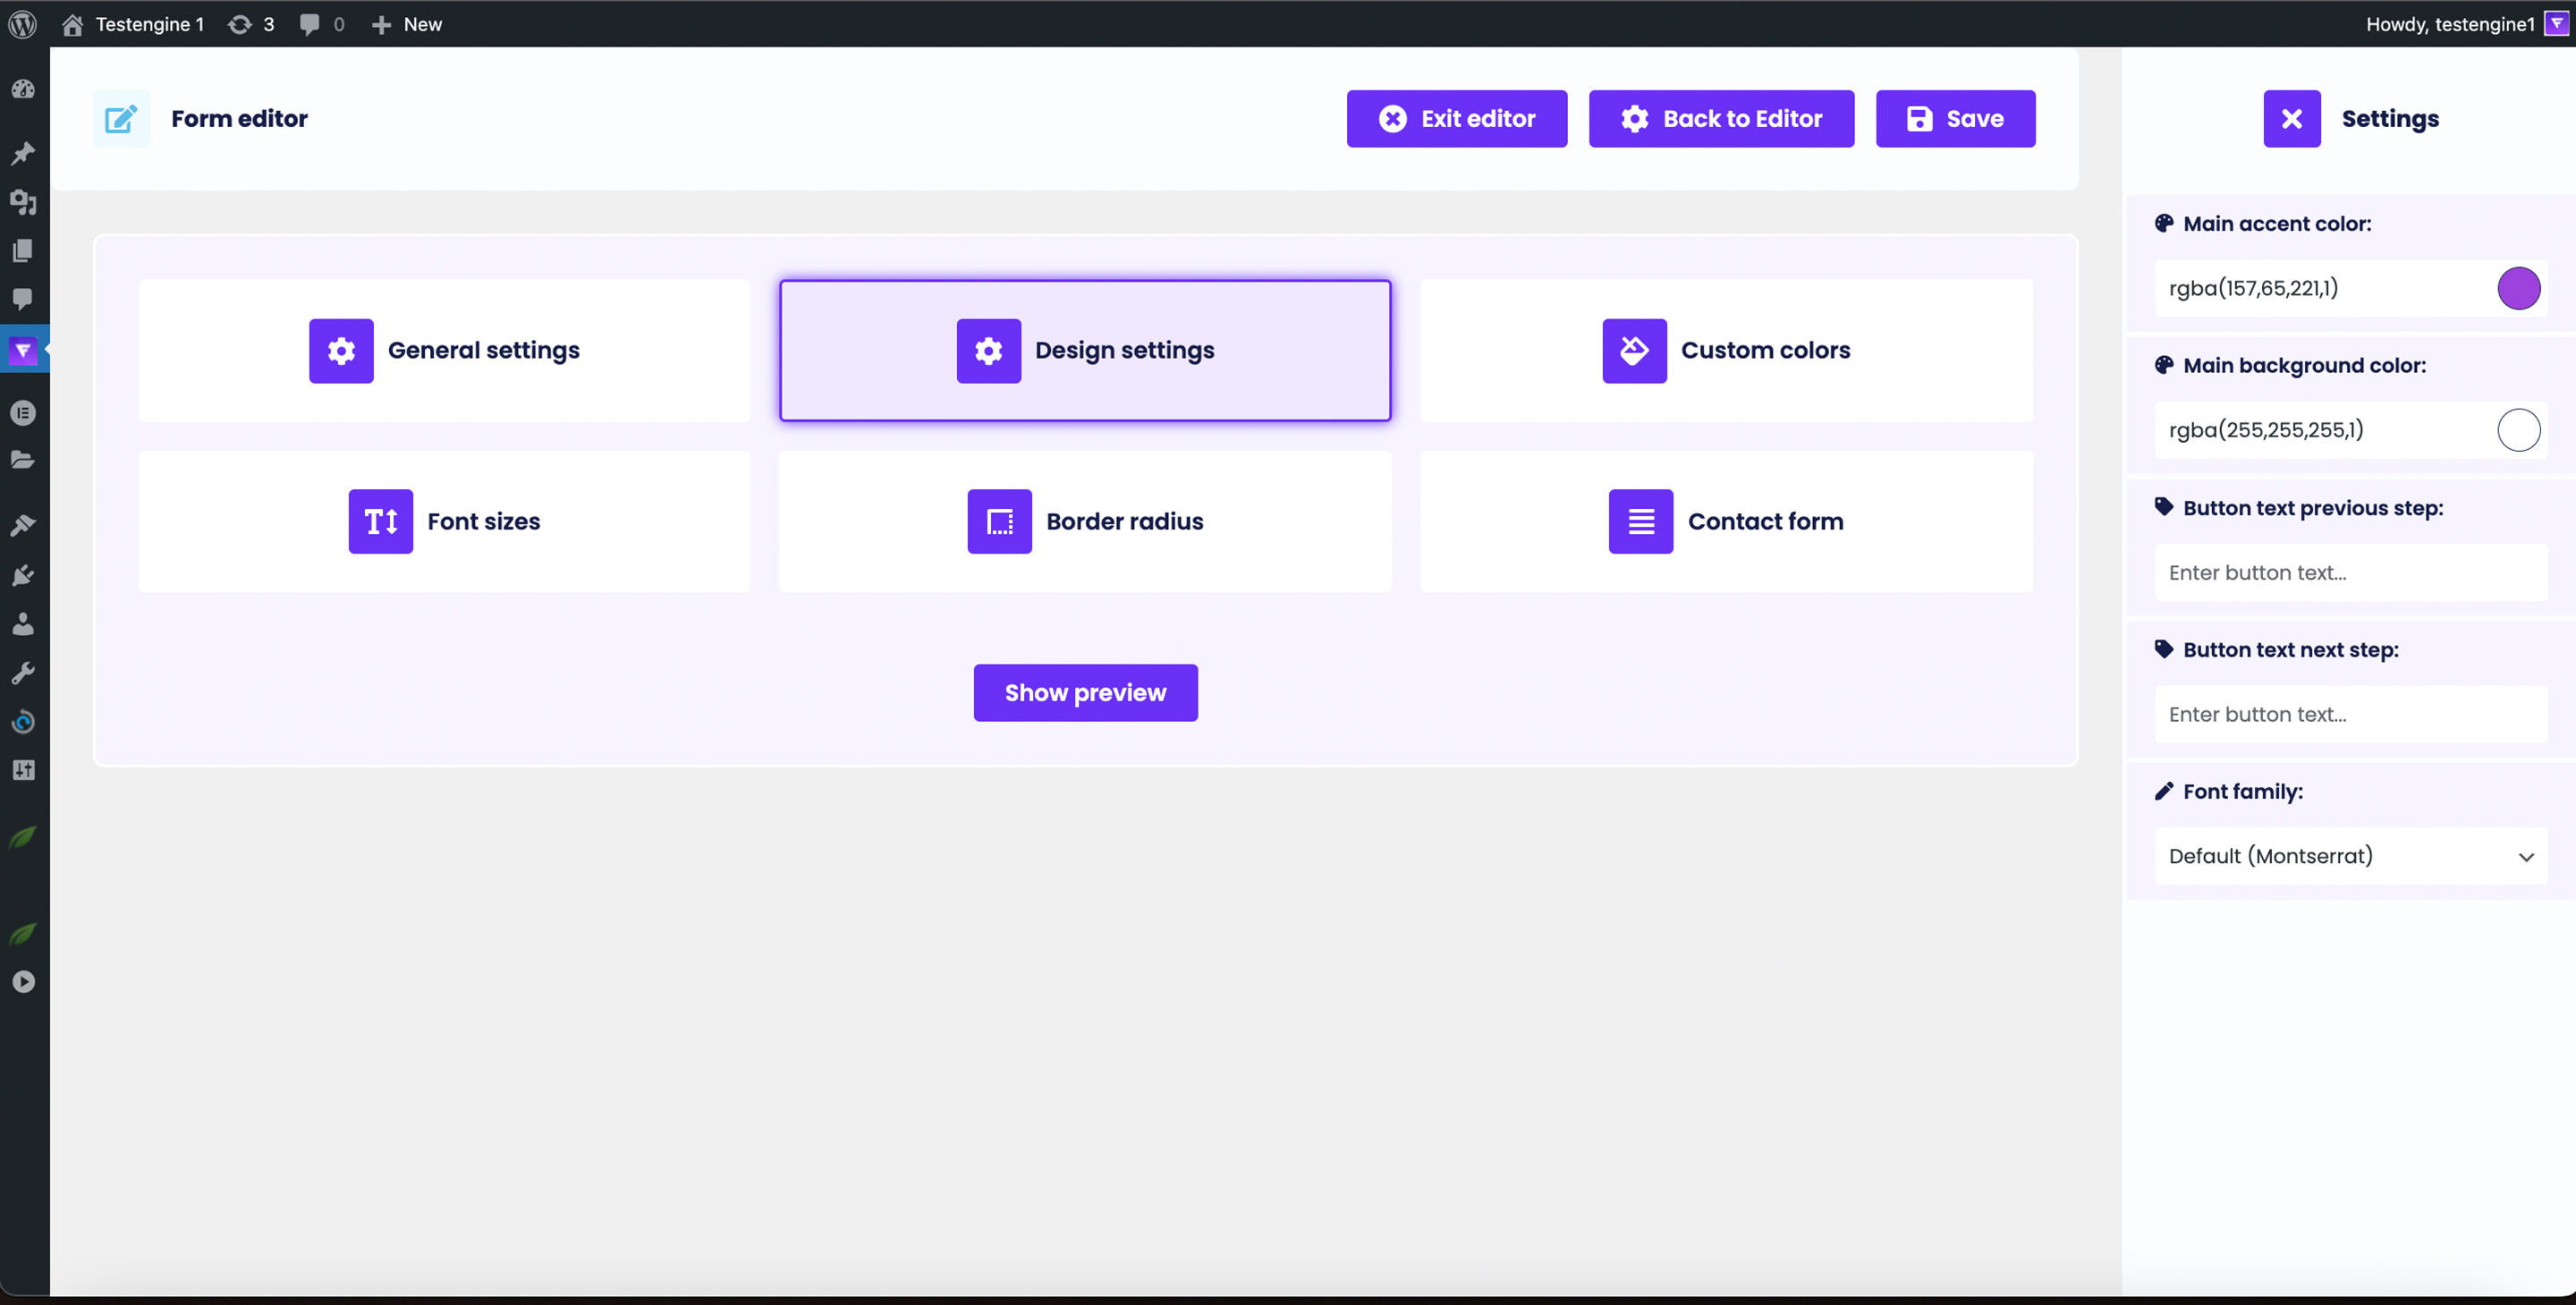Click the lower green leaf sidebar icon
The image size is (2576, 1305).
coord(23,933)
